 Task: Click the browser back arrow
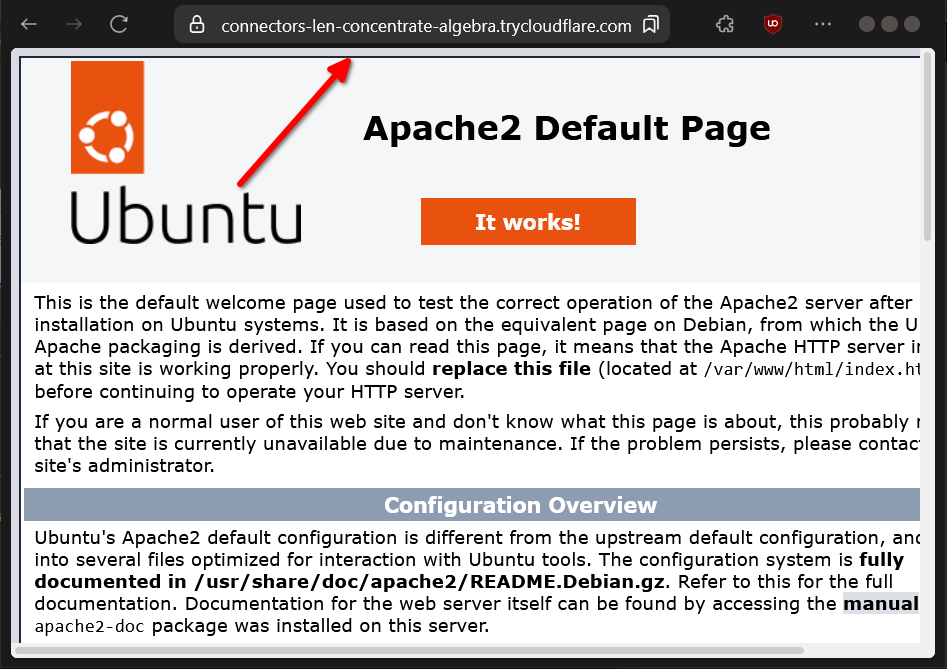point(28,24)
